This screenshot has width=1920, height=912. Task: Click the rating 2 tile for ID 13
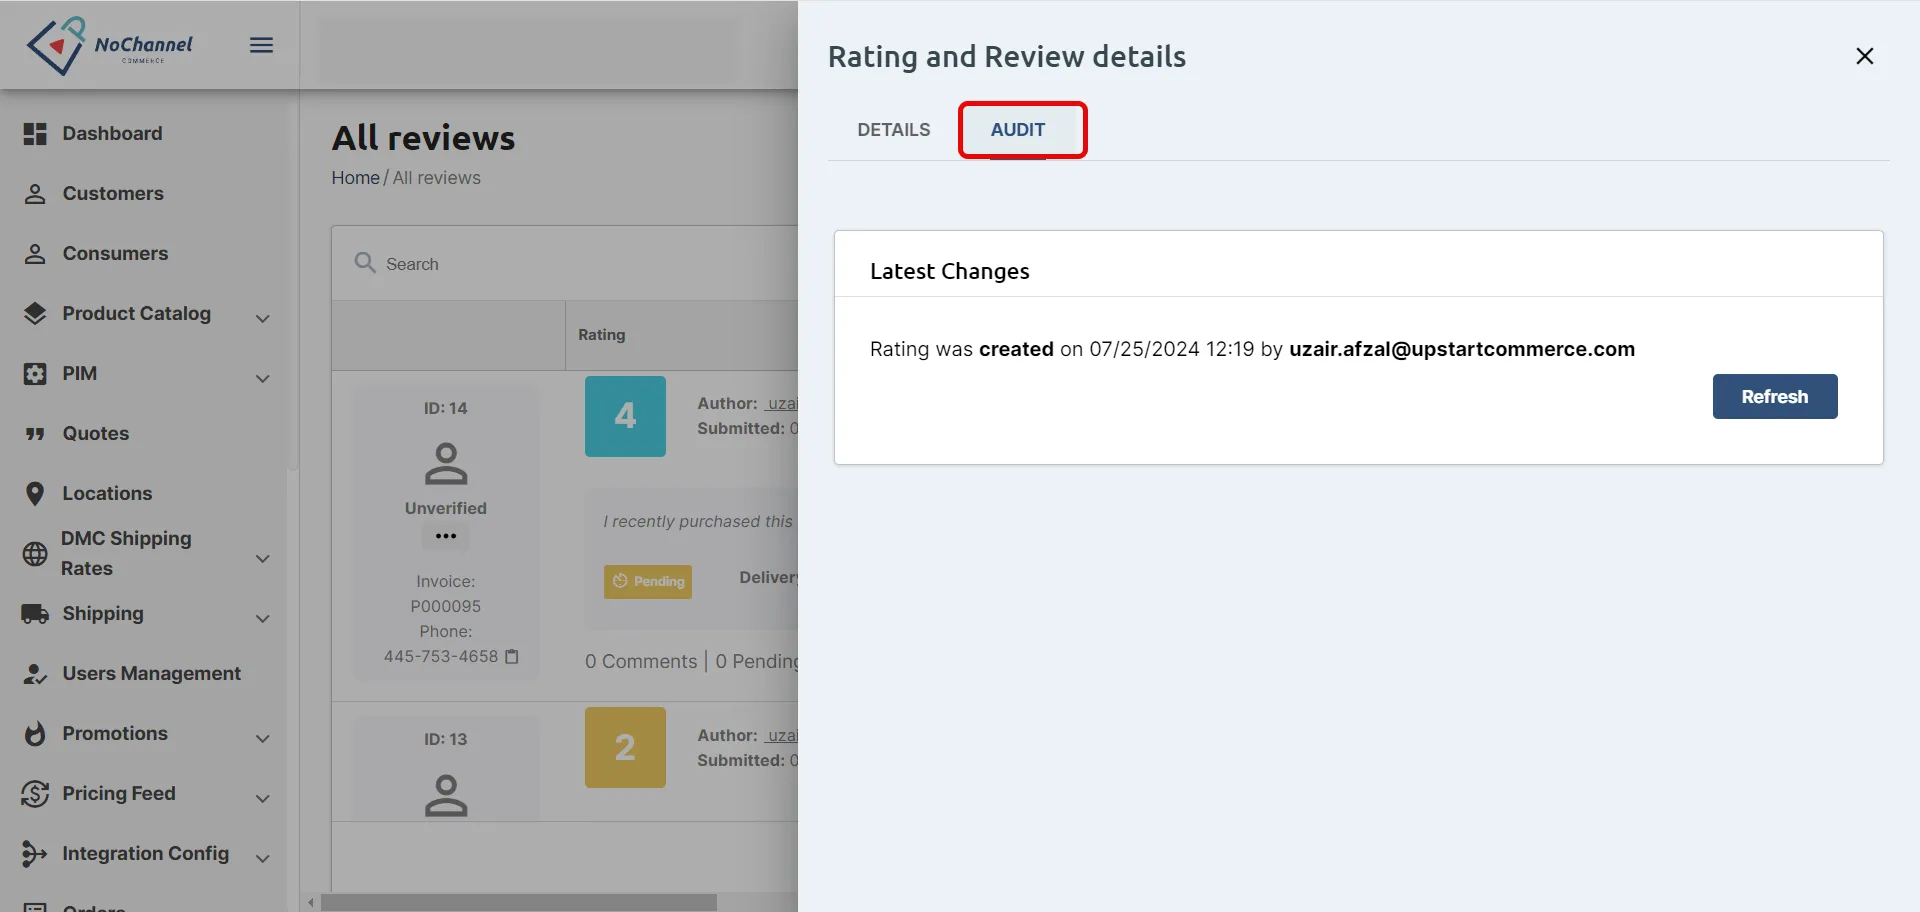coord(625,747)
